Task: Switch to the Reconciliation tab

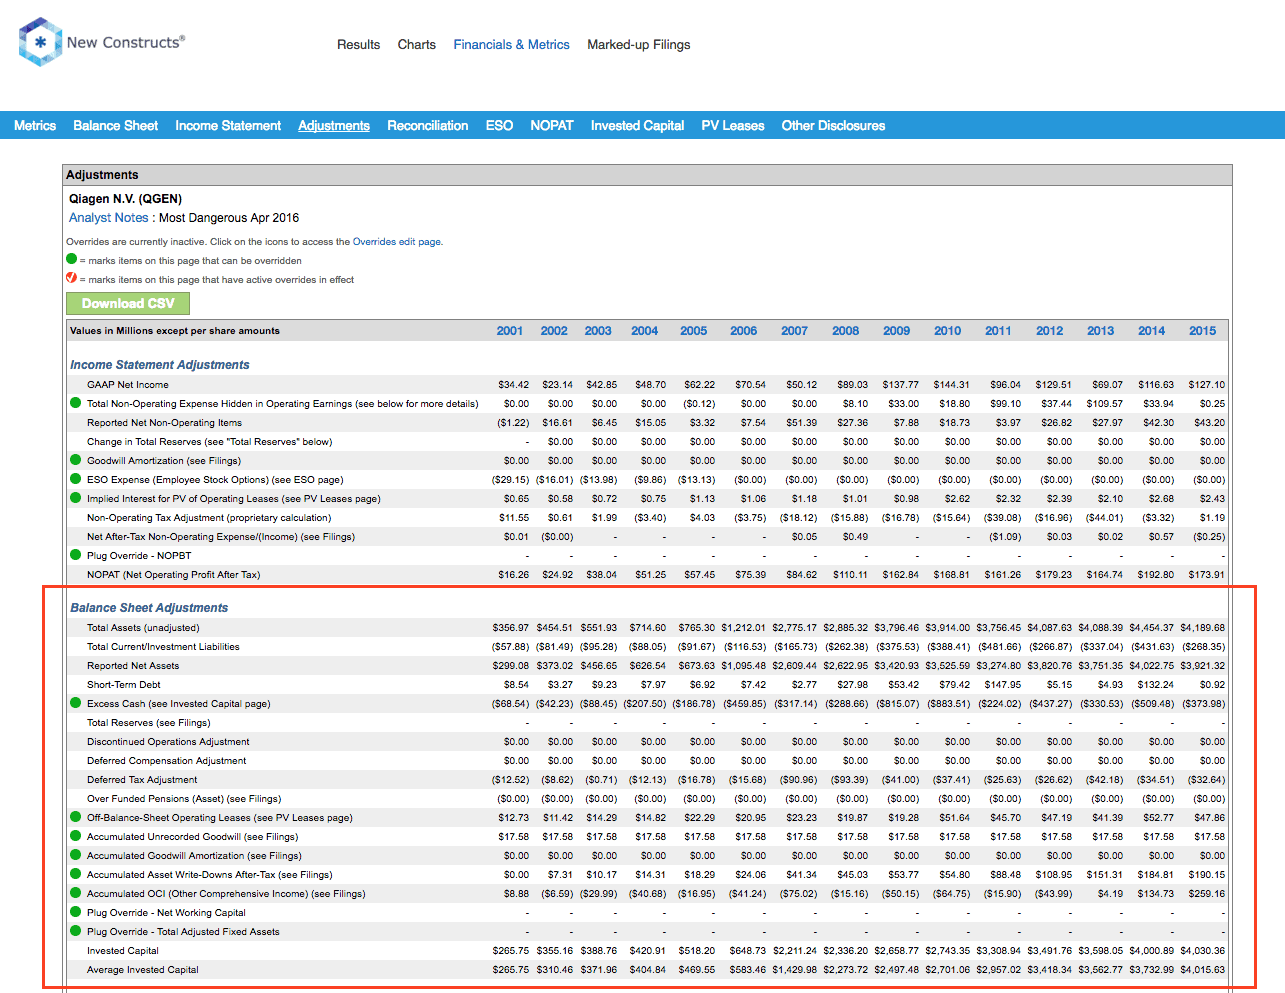Action: tap(427, 126)
